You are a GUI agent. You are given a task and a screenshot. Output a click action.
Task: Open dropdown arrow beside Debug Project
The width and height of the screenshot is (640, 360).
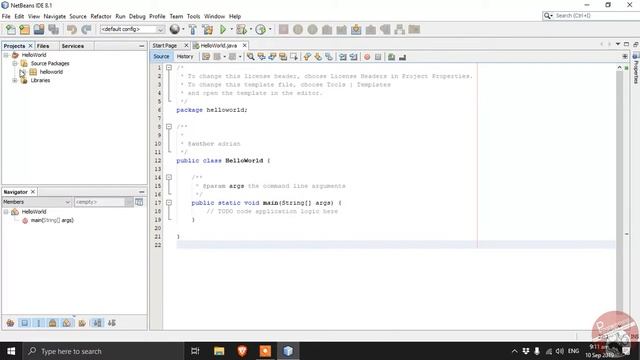pos(251,29)
